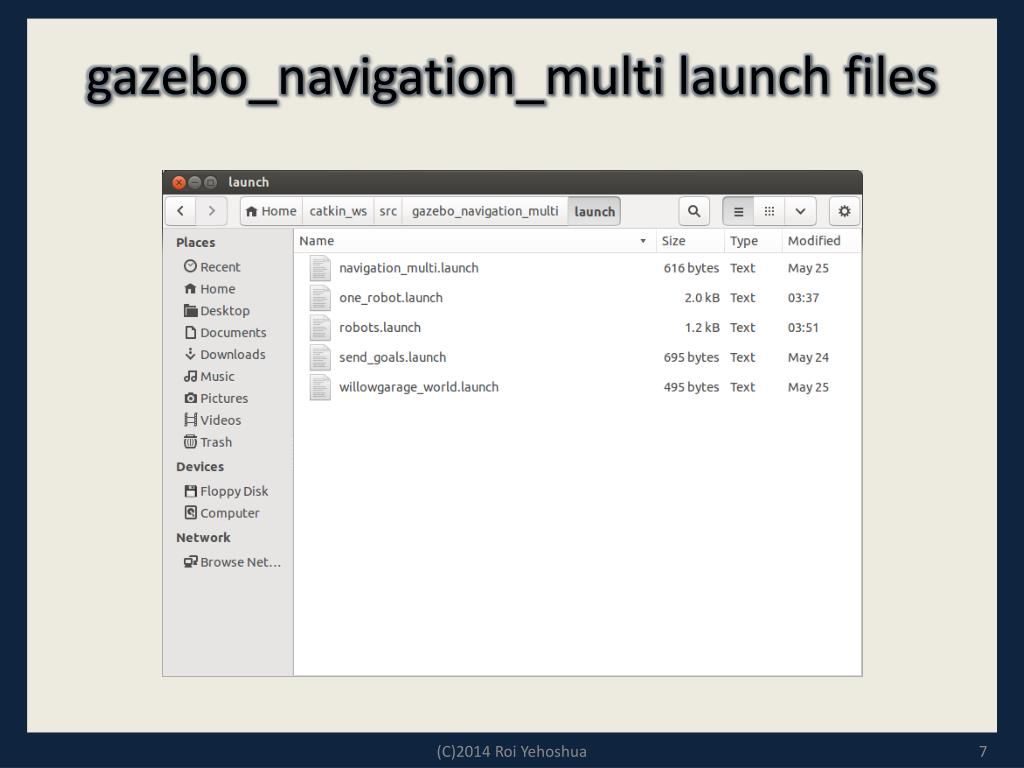
Task: Sort by the Modified column header
Action: click(x=821, y=240)
